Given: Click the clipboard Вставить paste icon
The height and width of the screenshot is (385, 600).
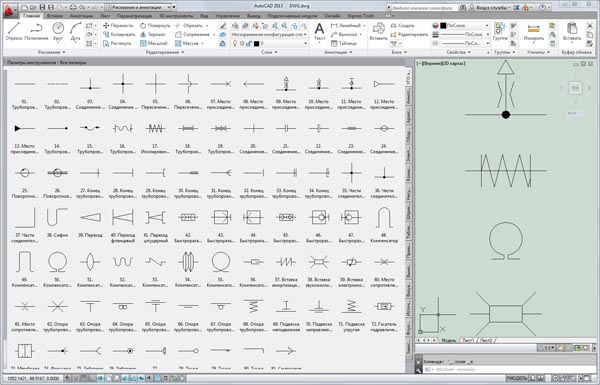Looking at the screenshot, I should pos(572,31).
